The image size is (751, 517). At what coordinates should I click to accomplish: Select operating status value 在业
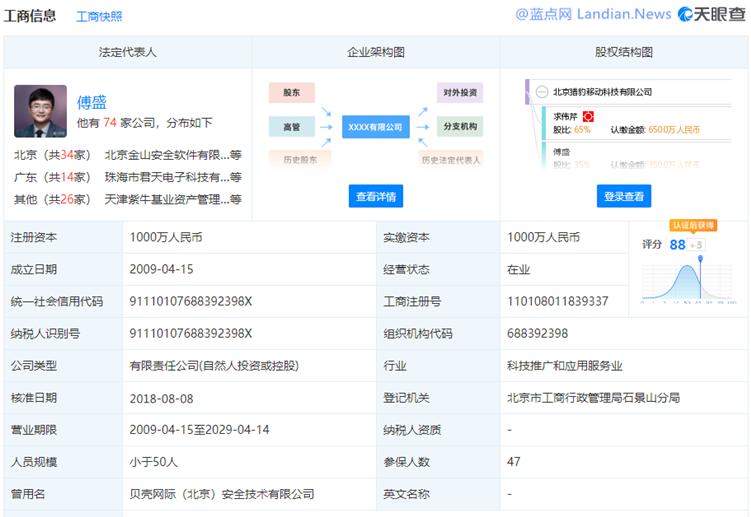518,269
